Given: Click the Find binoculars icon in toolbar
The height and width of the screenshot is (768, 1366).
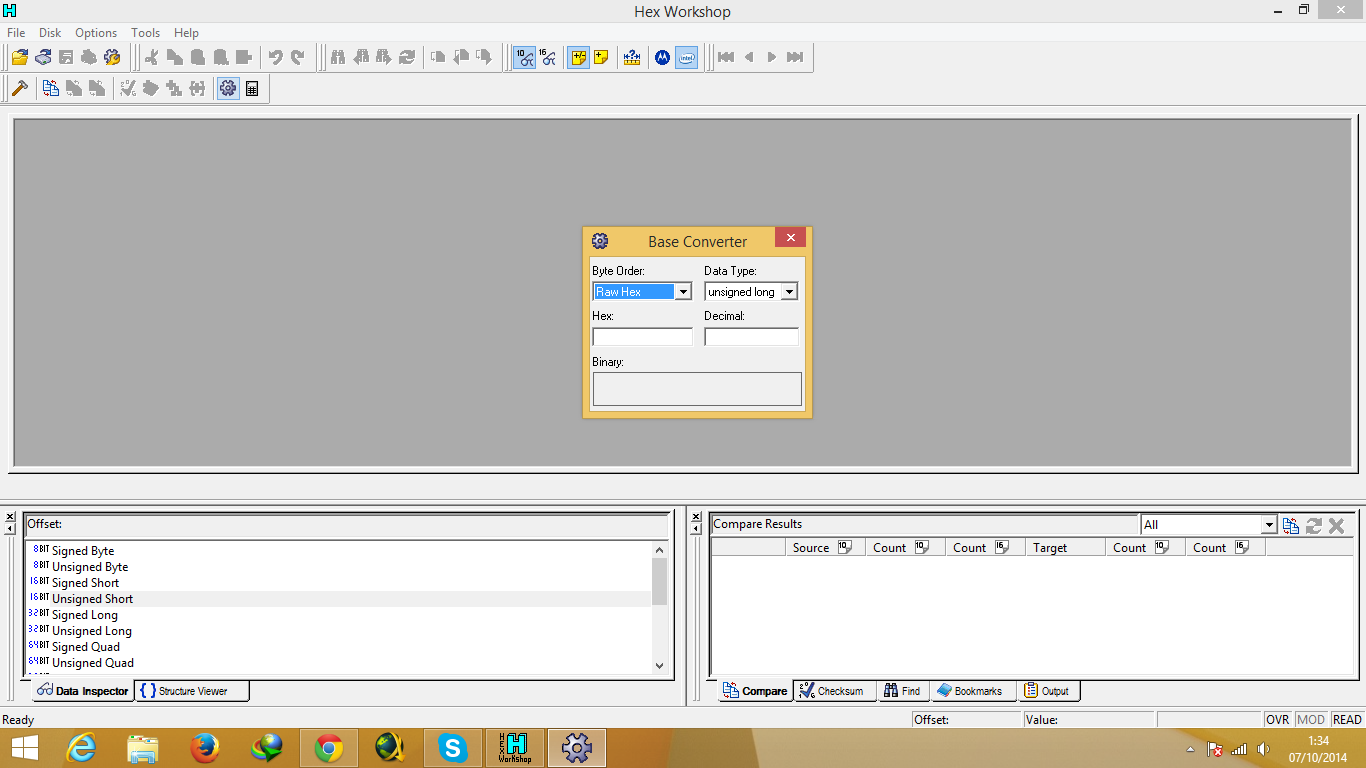Looking at the screenshot, I should (x=338, y=57).
